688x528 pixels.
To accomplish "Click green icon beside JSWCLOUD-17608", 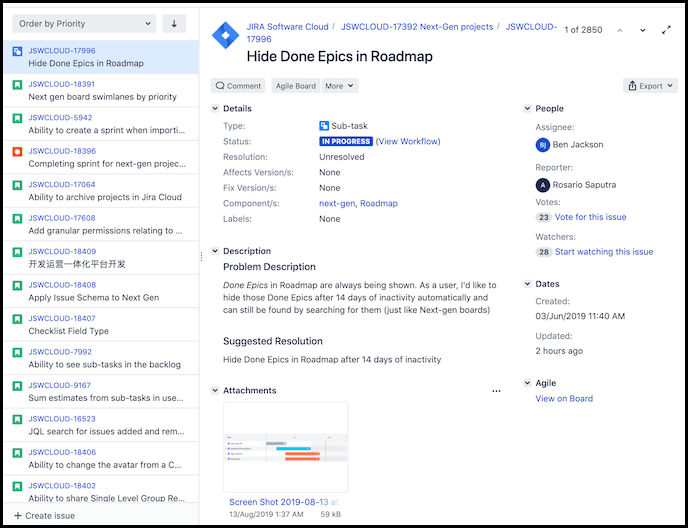I will (17, 219).
